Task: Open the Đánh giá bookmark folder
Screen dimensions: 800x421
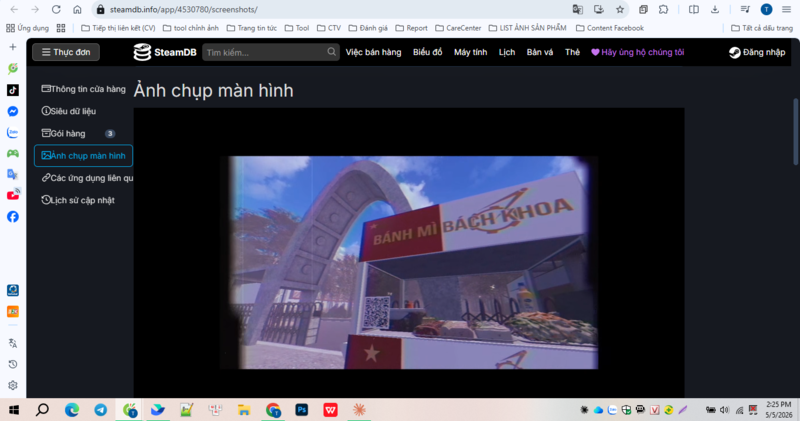Action: (368, 28)
